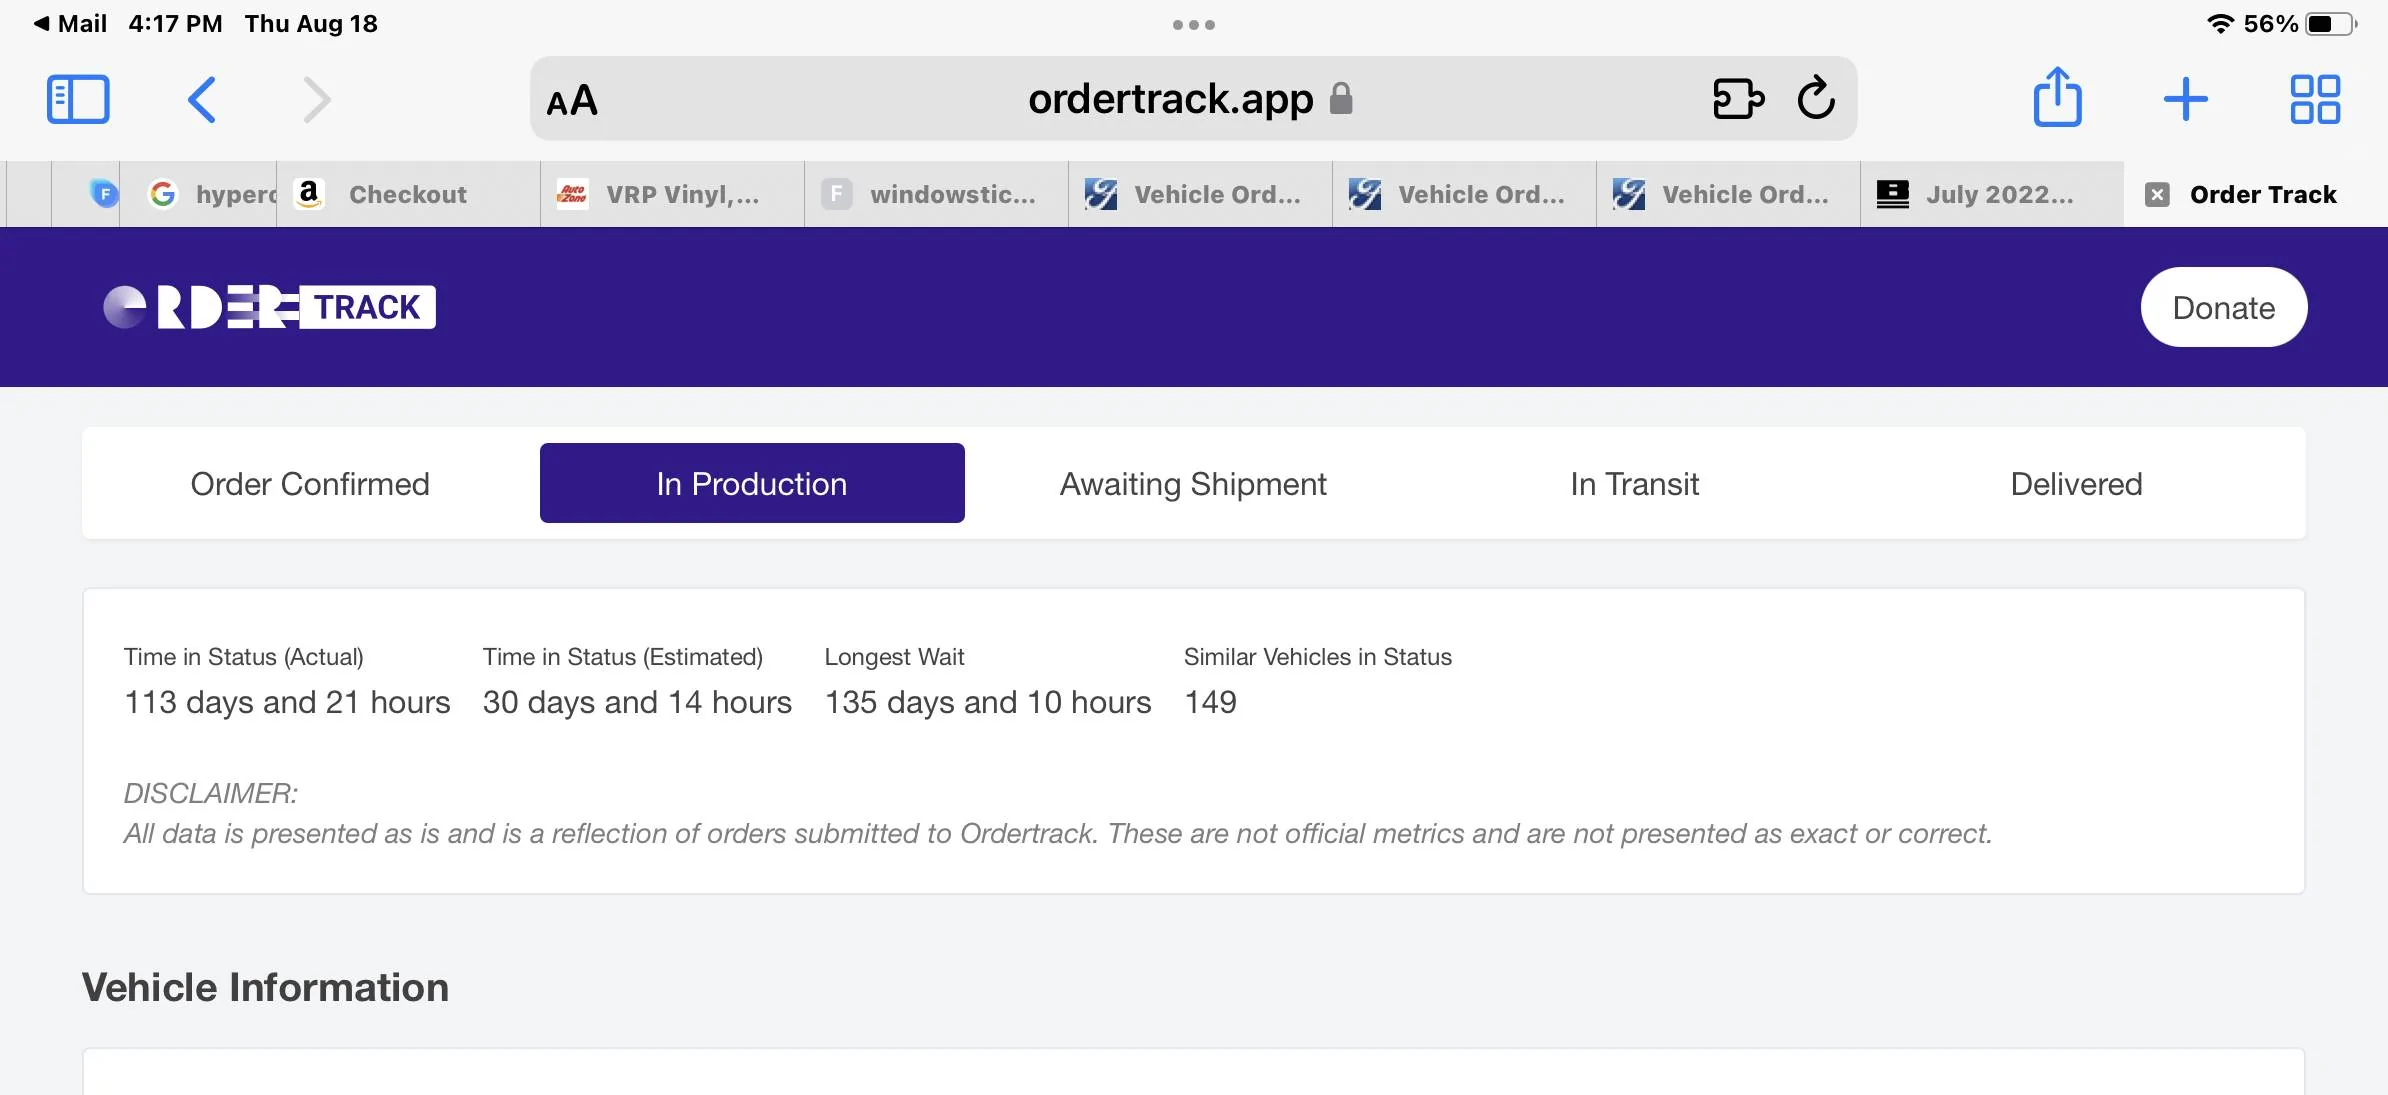The height and width of the screenshot is (1095, 2388).
Task: Click the Donate button
Action: pos(2223,307)
